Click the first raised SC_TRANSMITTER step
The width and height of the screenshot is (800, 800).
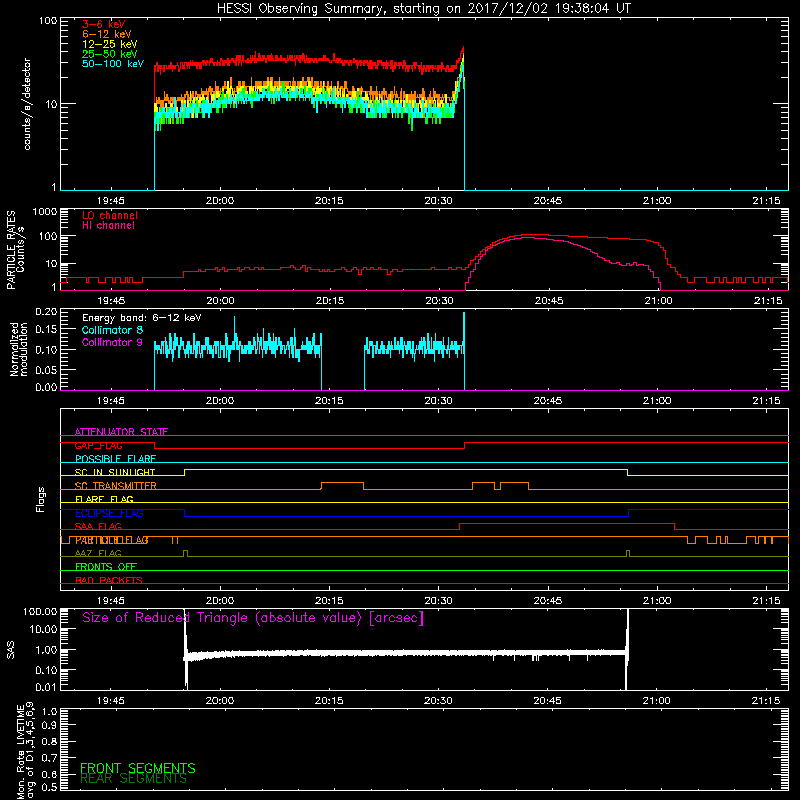[342, 483]
